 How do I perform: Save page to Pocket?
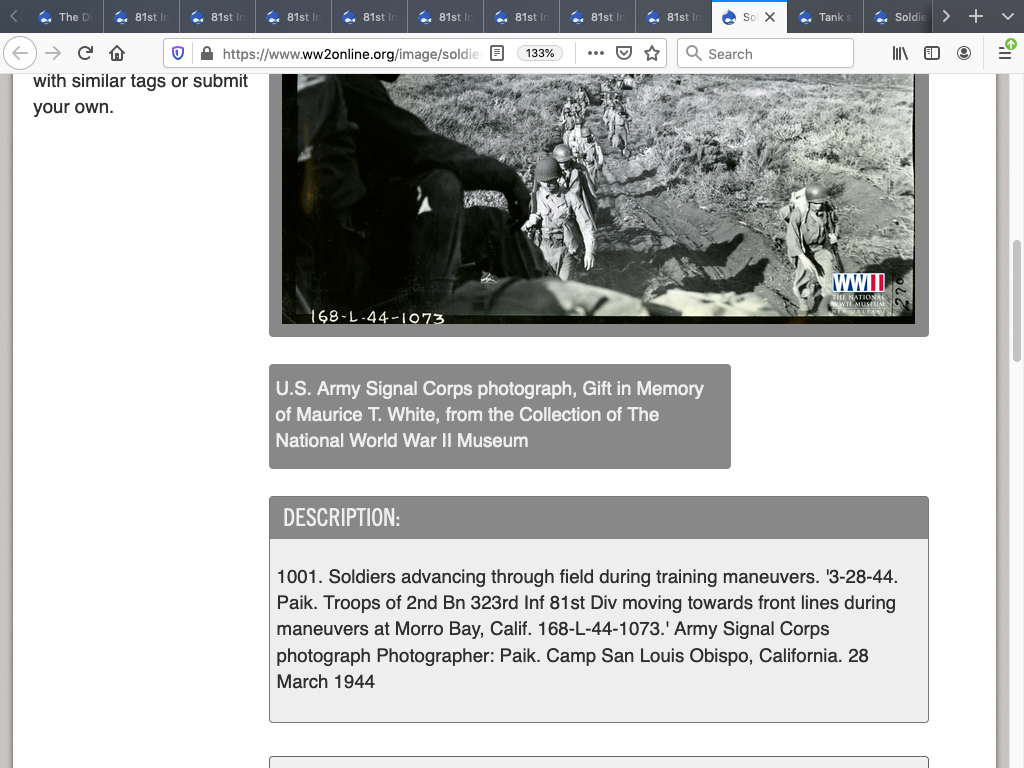pos(624,53)
